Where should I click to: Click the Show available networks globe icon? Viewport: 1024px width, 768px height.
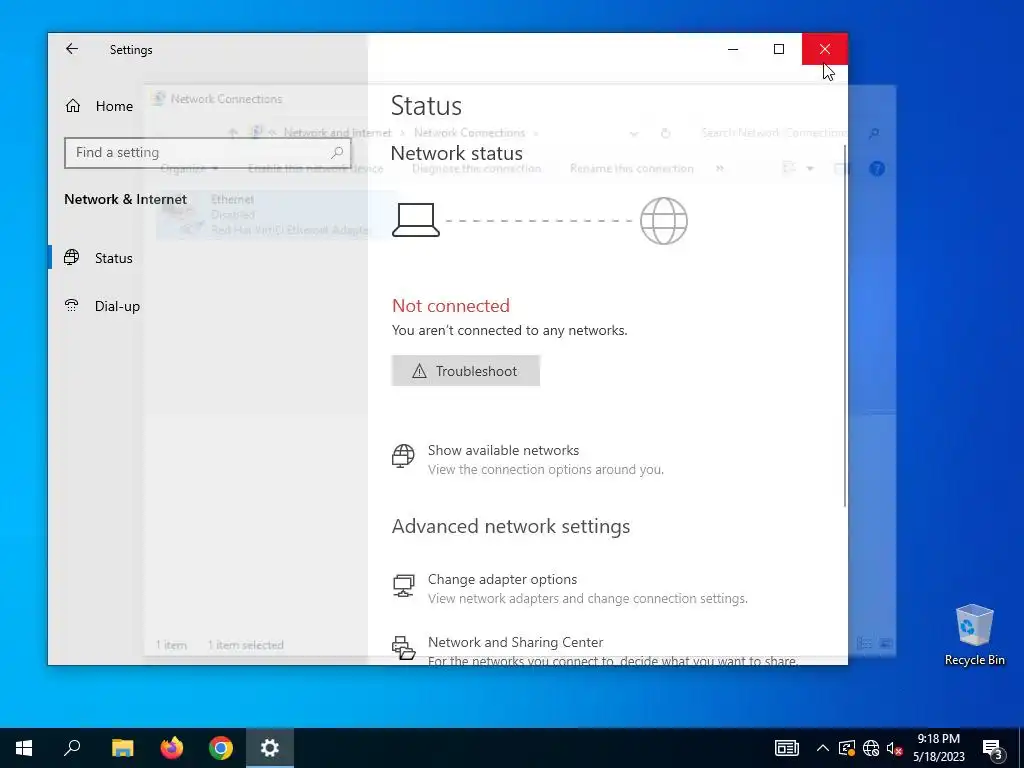coord(403,455)
